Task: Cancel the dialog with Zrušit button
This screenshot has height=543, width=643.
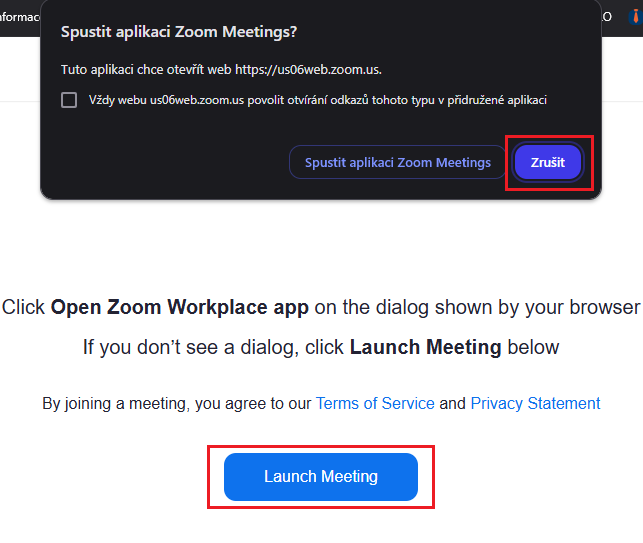Action: tap(548, 162)
